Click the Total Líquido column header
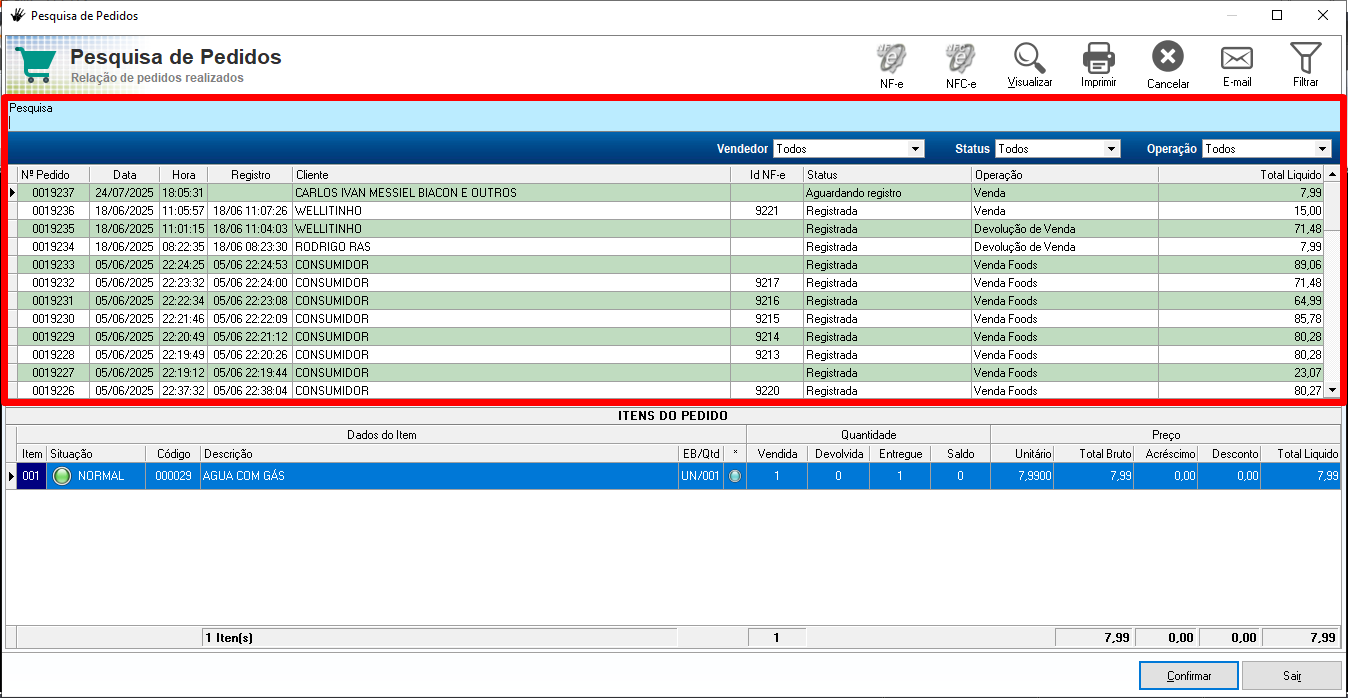Screen dimensions: 1348x698 [x=1240, y=175]
